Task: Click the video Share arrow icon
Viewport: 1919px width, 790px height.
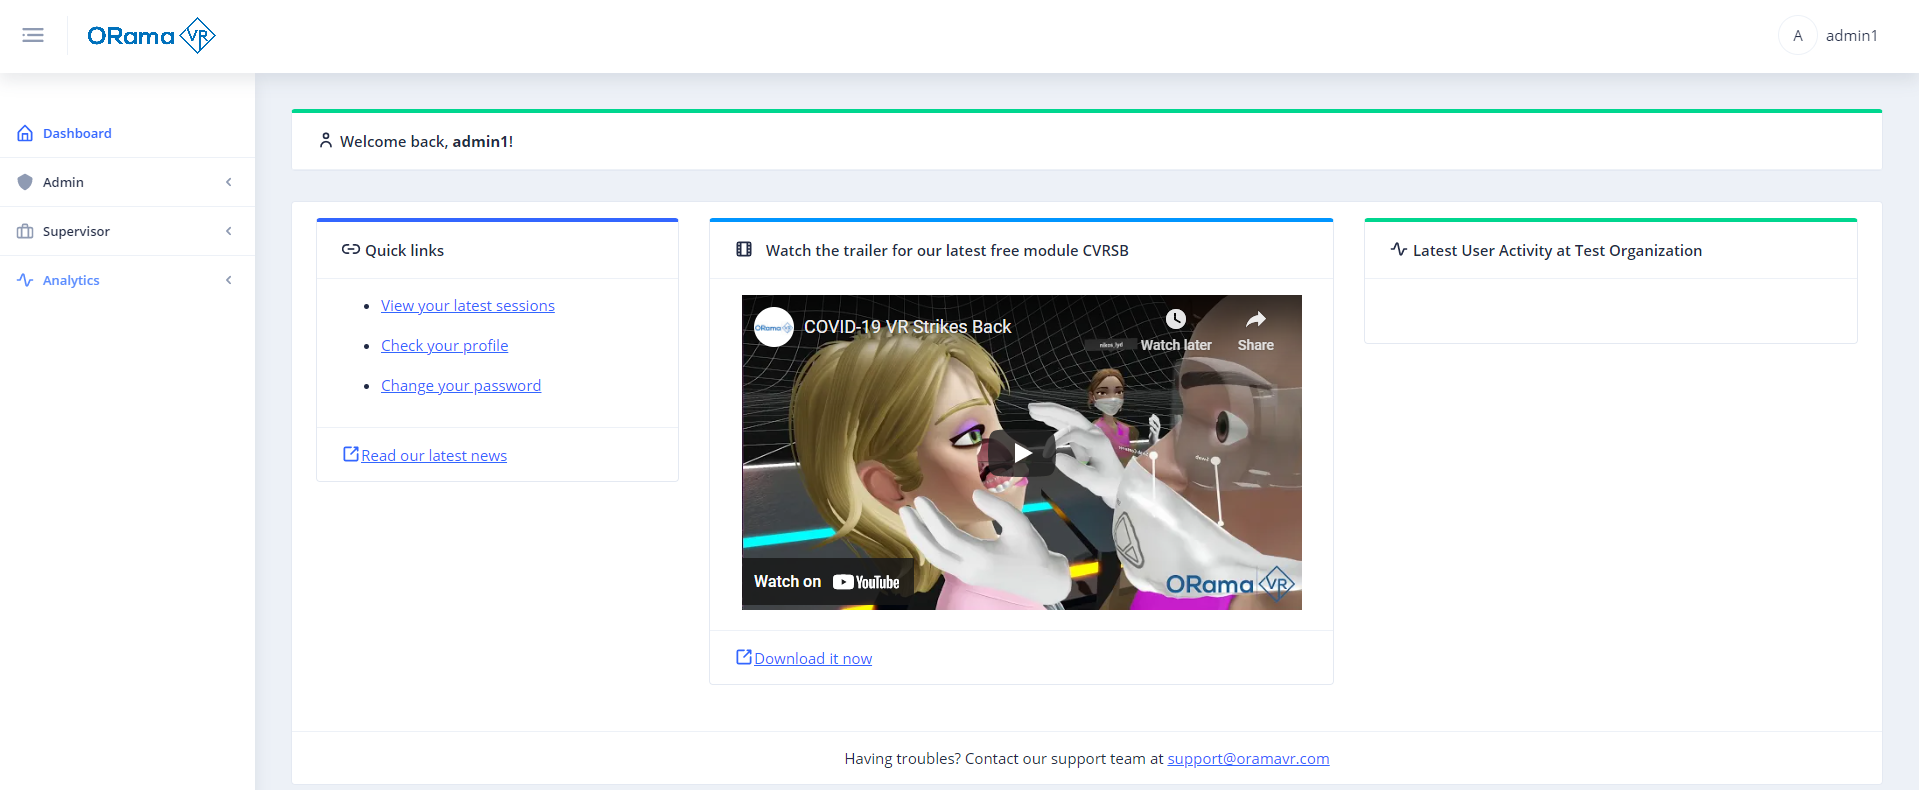Action: (1256, 319)
